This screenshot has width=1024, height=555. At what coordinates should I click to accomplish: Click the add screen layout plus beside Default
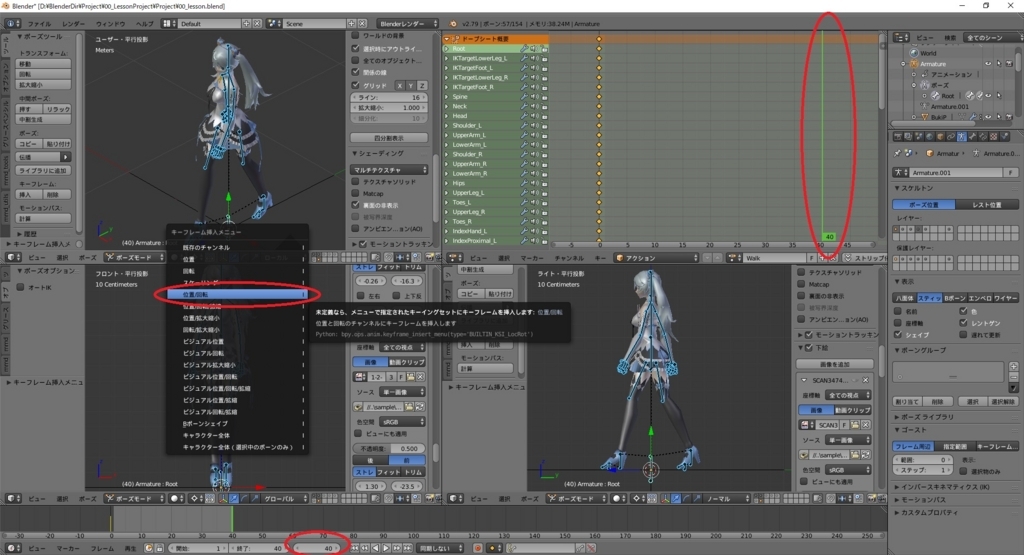click(x=246, y=24)
